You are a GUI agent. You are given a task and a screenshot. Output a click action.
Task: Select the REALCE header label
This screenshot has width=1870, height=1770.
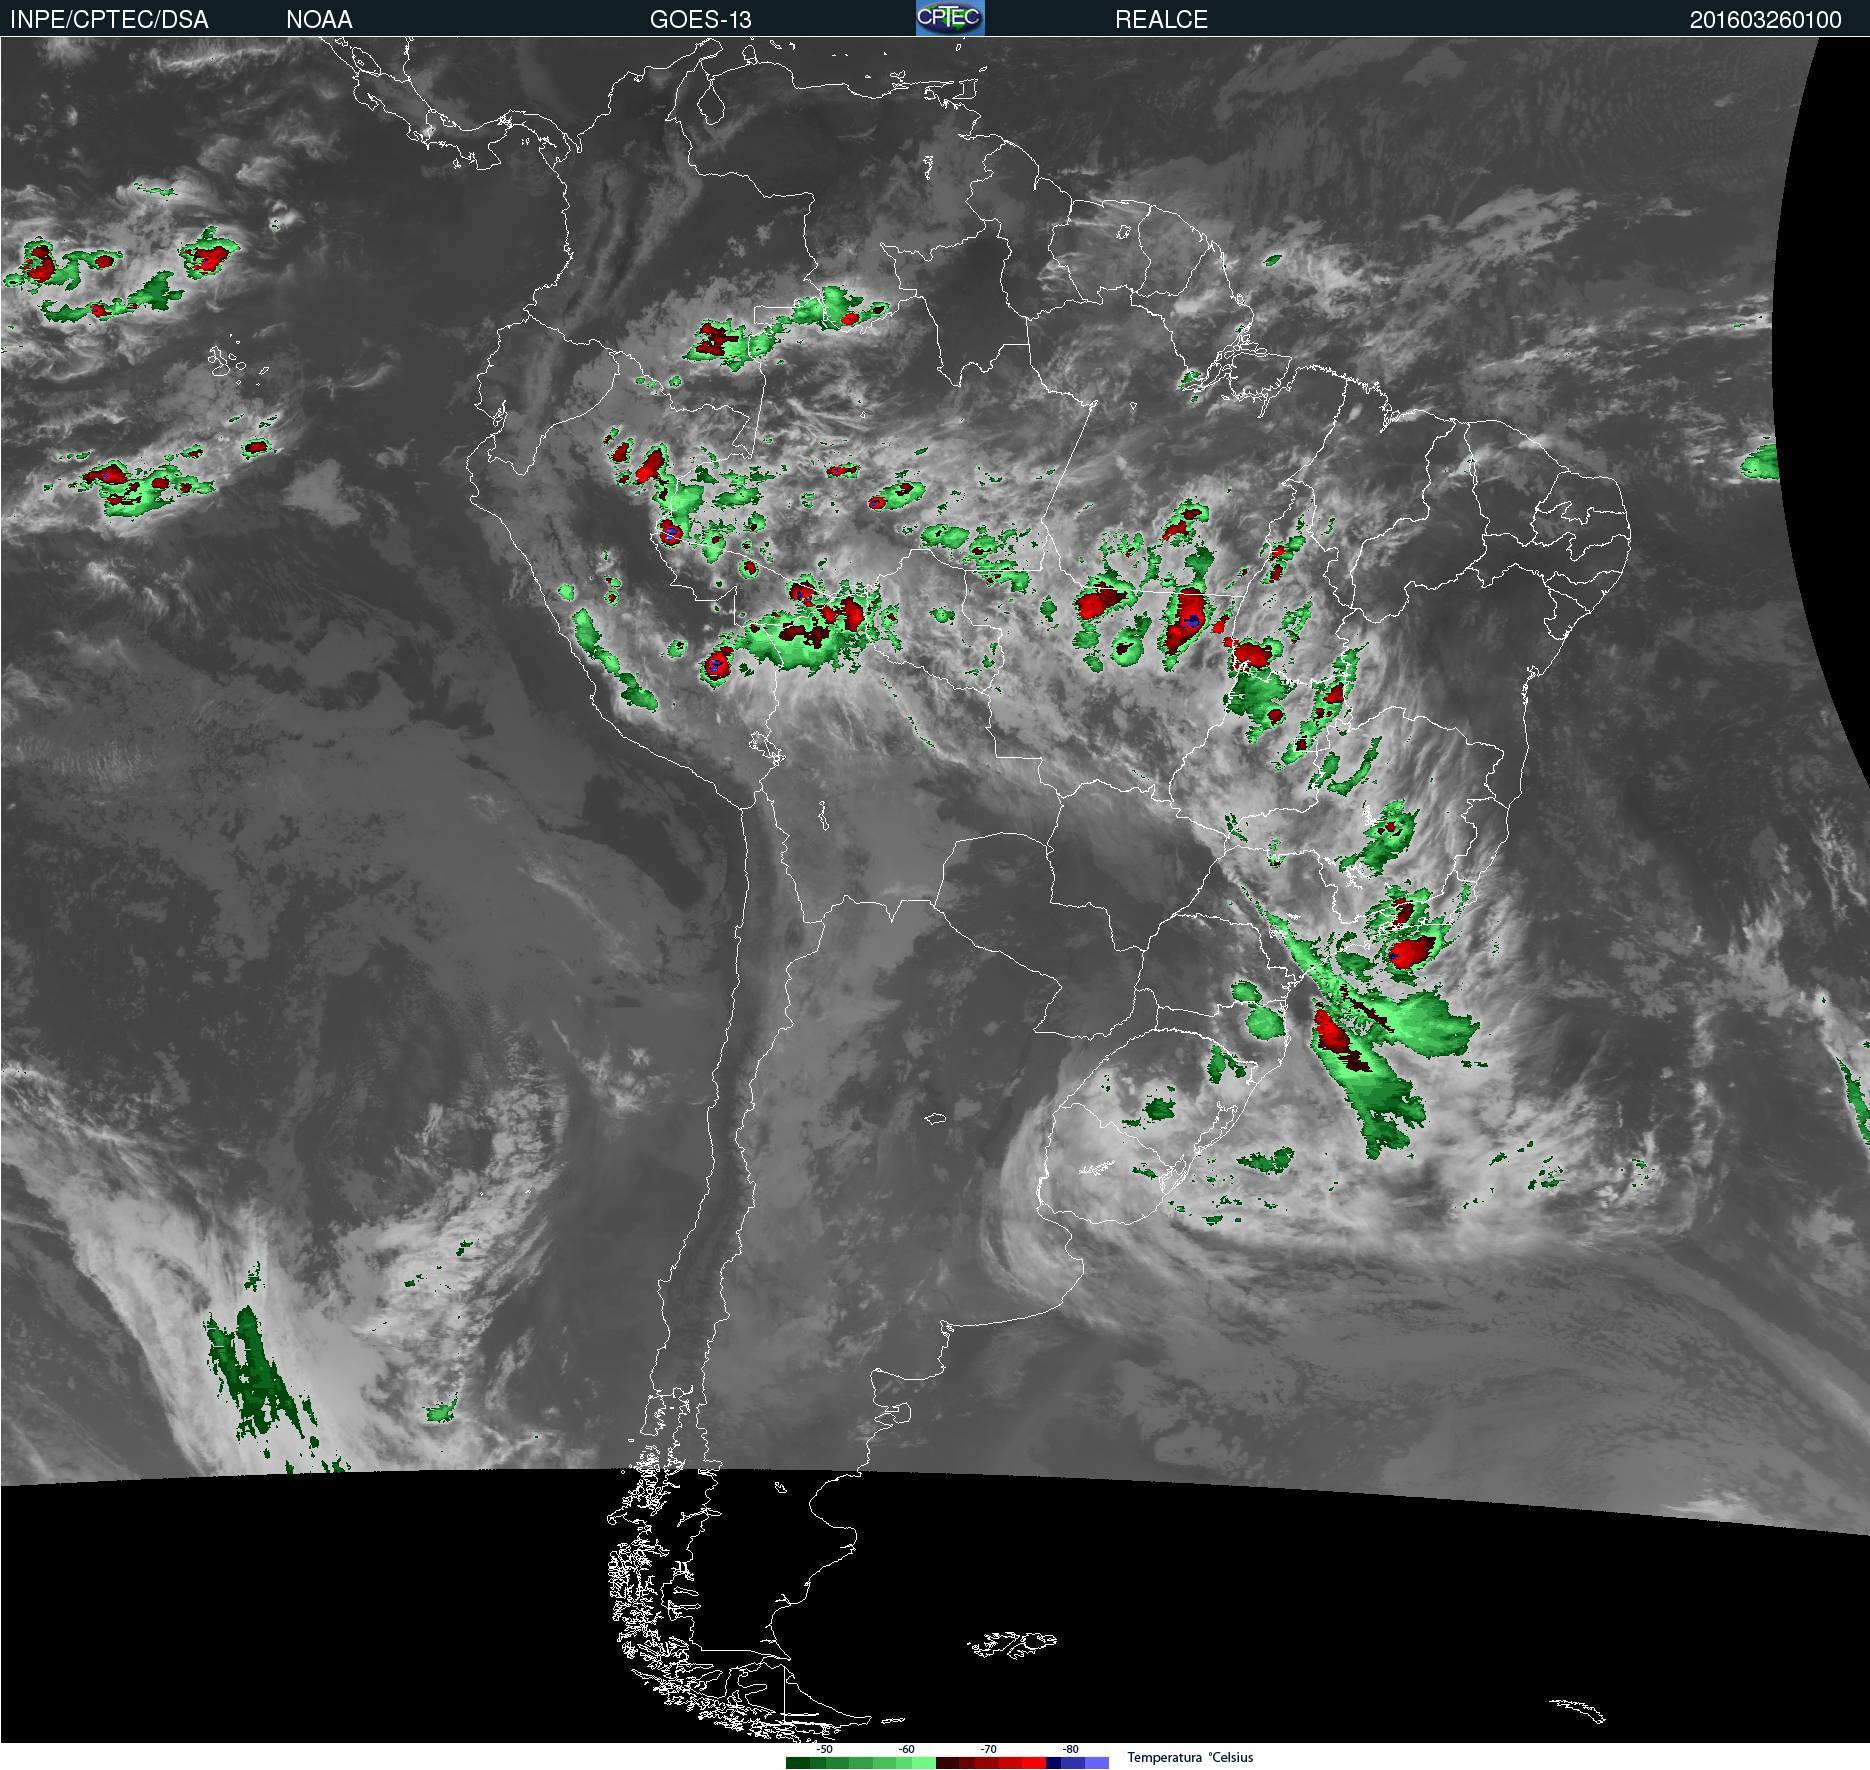(1161, 20)
